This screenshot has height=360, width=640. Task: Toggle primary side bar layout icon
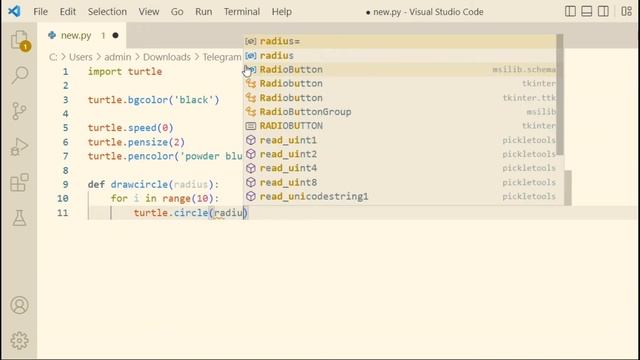[x=570, y=11]
